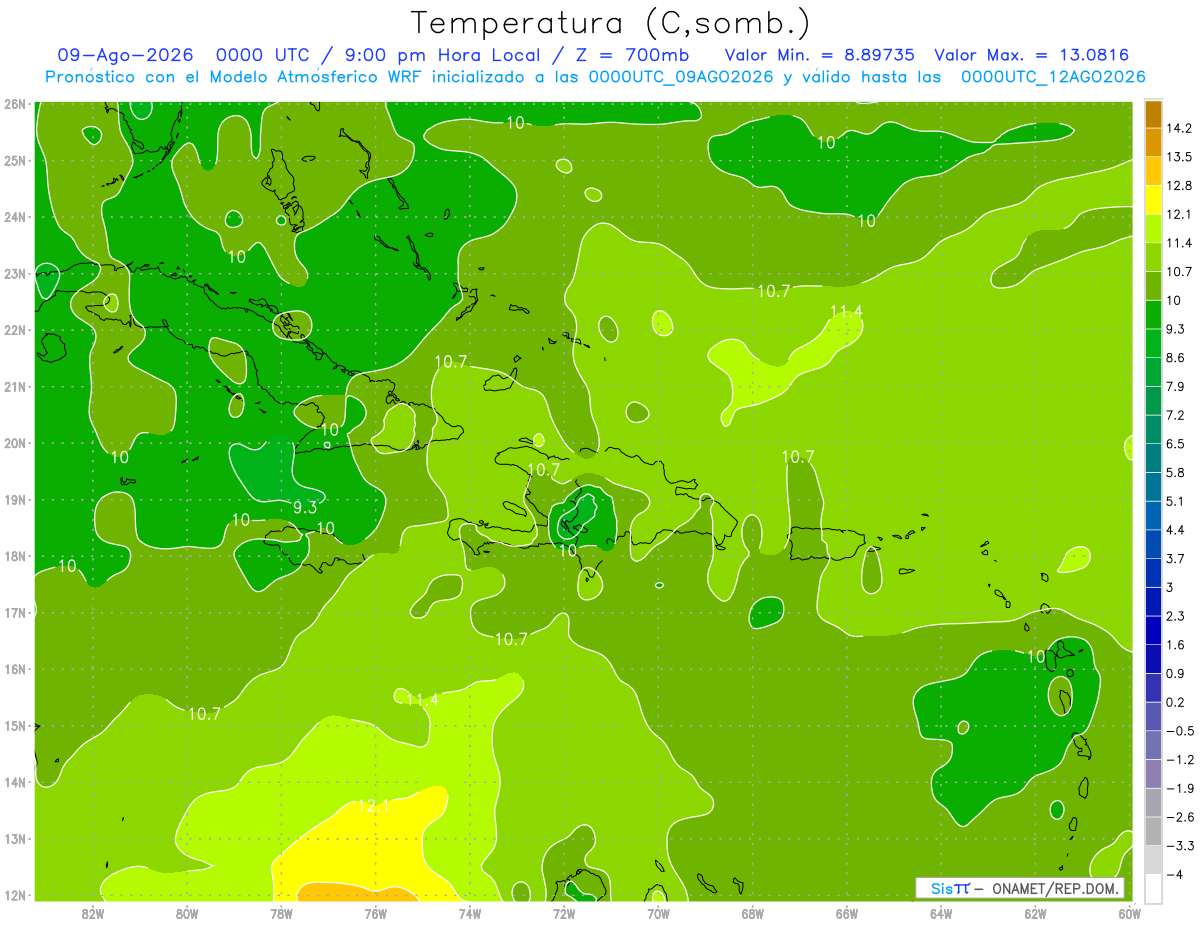The height and width of the screenshot is (927, 1200).
Task: Click the latitude axis label "26N"
Action: click(14, 104)
